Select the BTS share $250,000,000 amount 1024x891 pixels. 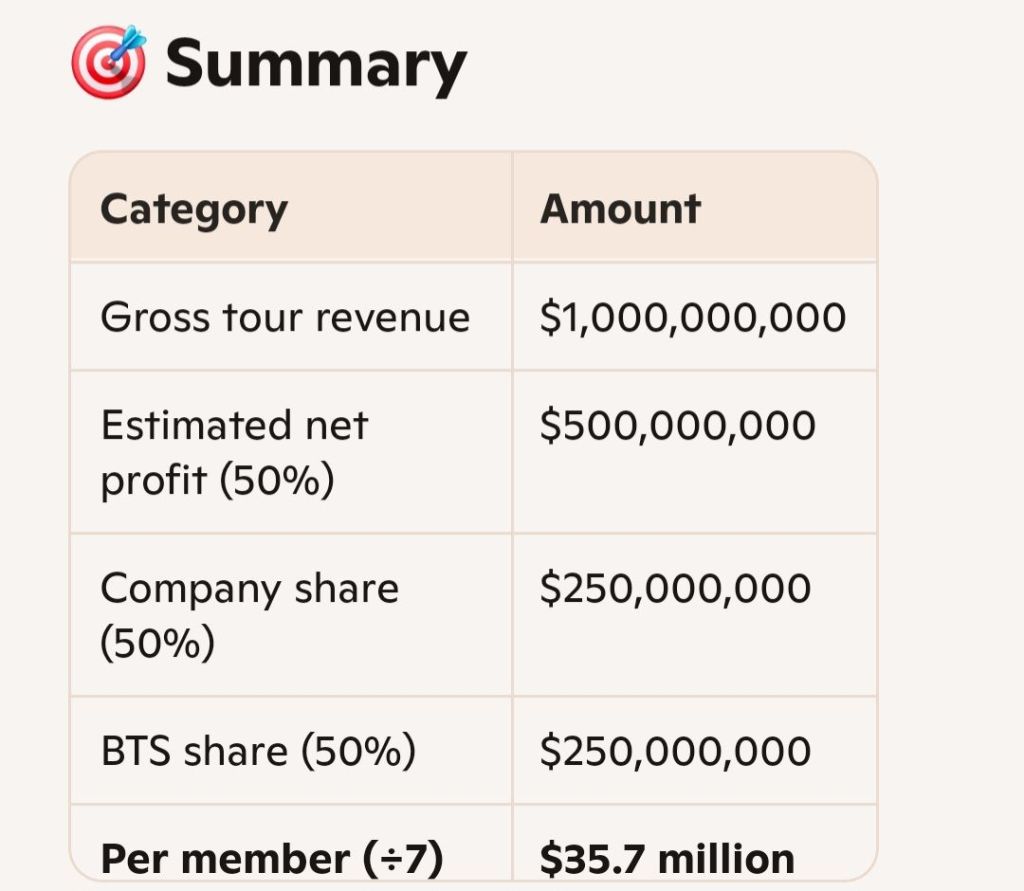tap(675, 752)
